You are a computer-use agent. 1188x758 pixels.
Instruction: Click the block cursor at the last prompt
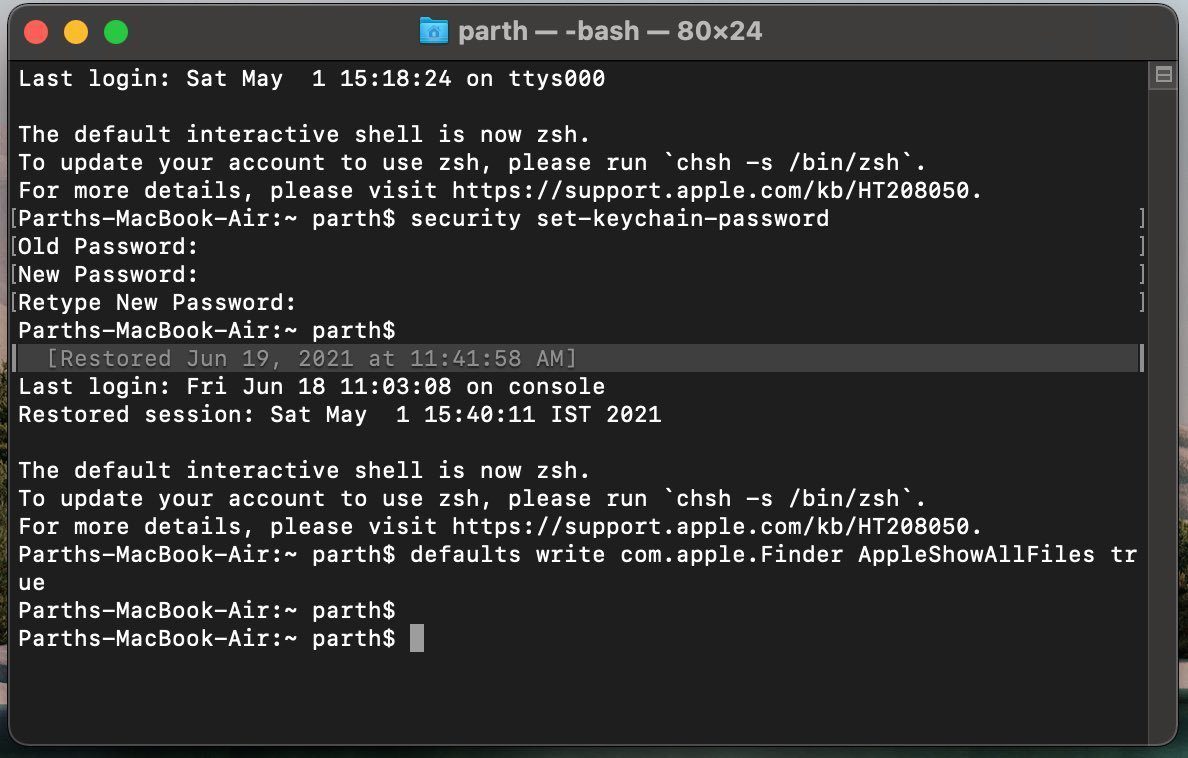tap(417, 638)
